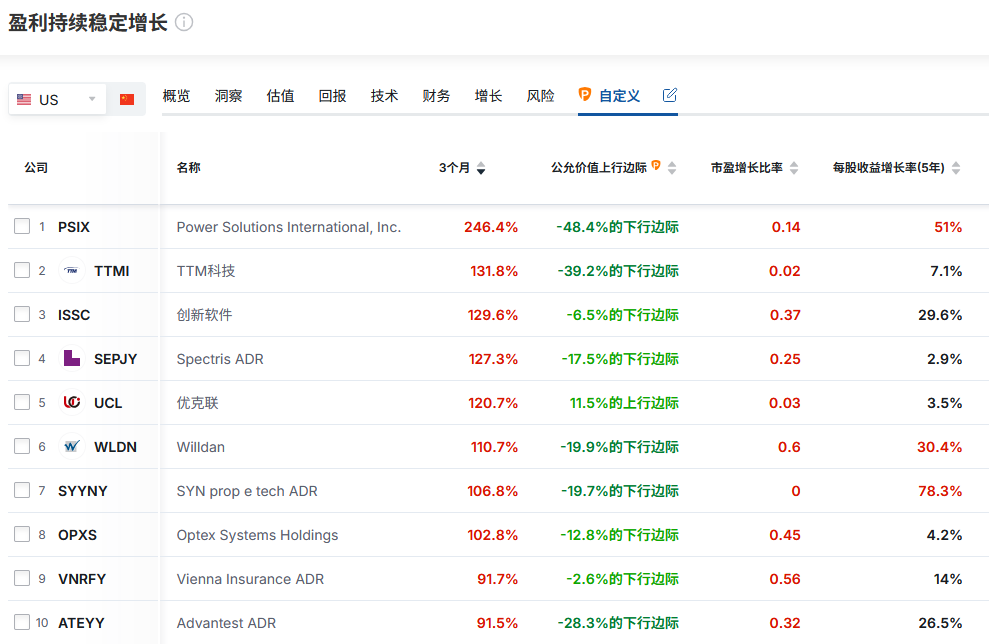Open the US market dropdown
989x644 pixels.
click(x=57, y=99)
